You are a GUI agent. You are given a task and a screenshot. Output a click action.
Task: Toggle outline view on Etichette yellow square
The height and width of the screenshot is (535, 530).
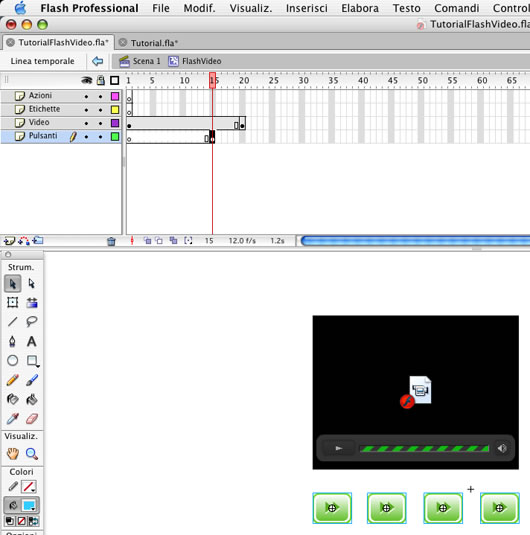(115, 110)
